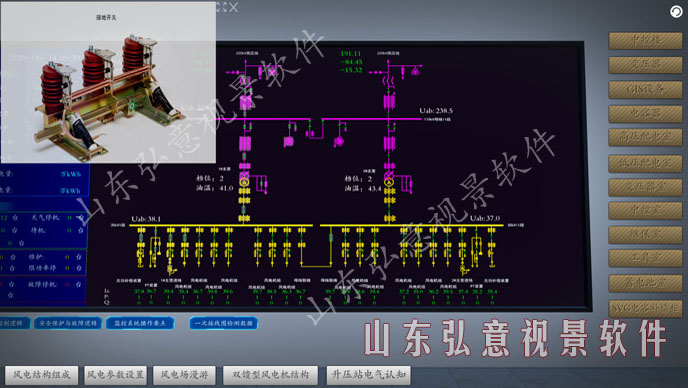Switch to 风电场漫游 tab

click(184, 375)
